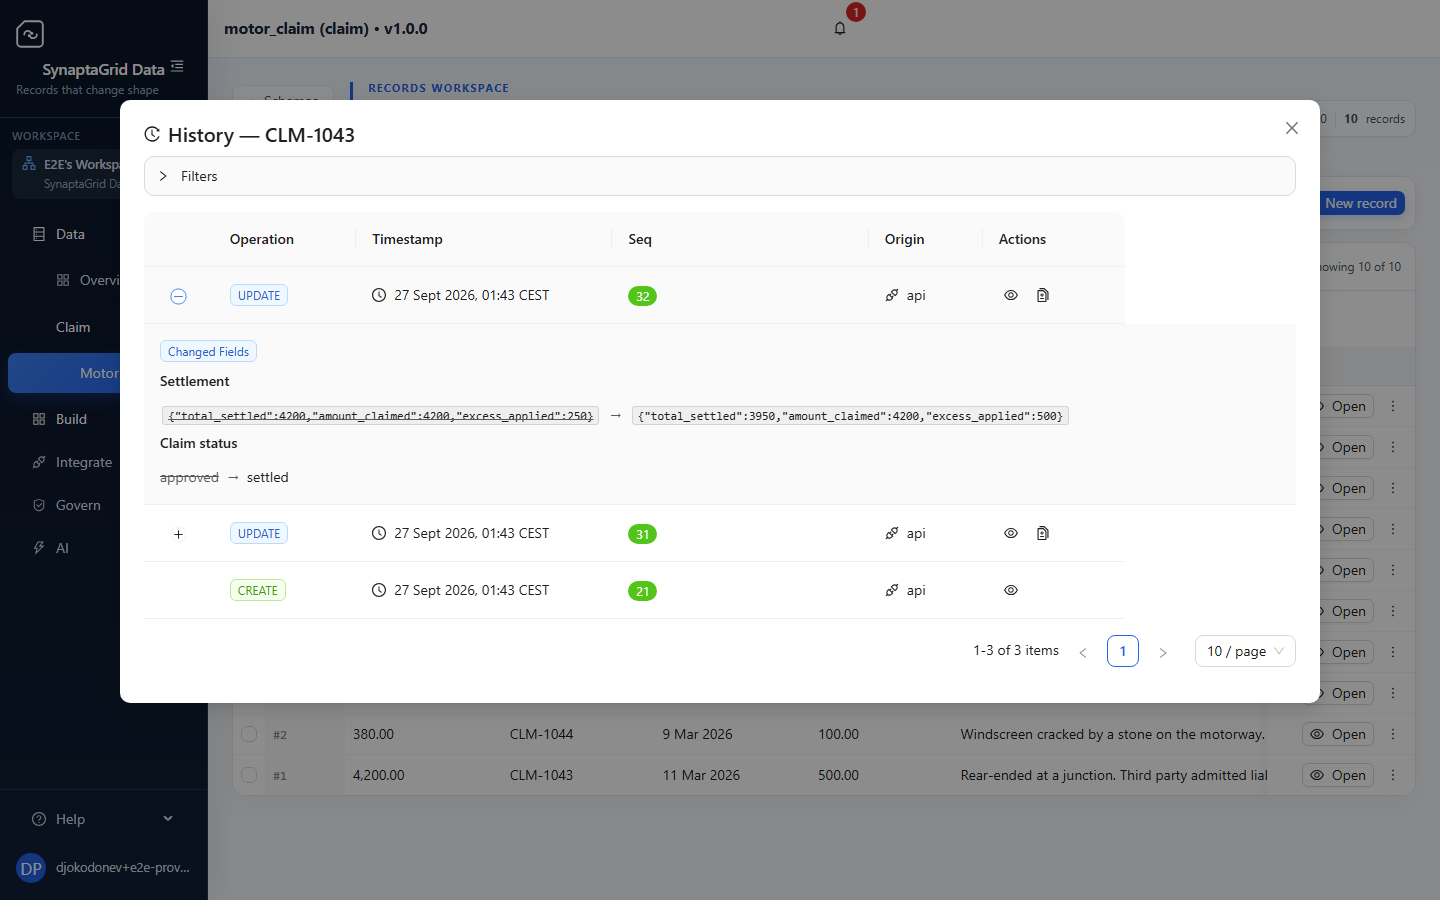Screen dimensions: 1440x900
Task: Select page 1 in pagination
Action: [x=1123, y=651]
